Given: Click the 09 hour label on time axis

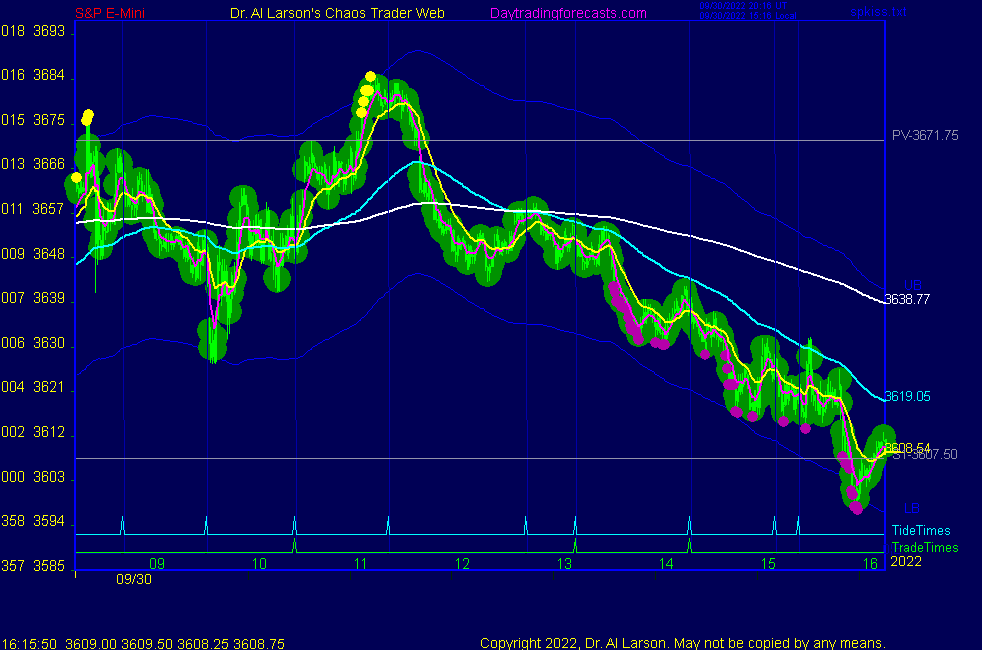Looking at the screenshot, I should pos(157,564).
